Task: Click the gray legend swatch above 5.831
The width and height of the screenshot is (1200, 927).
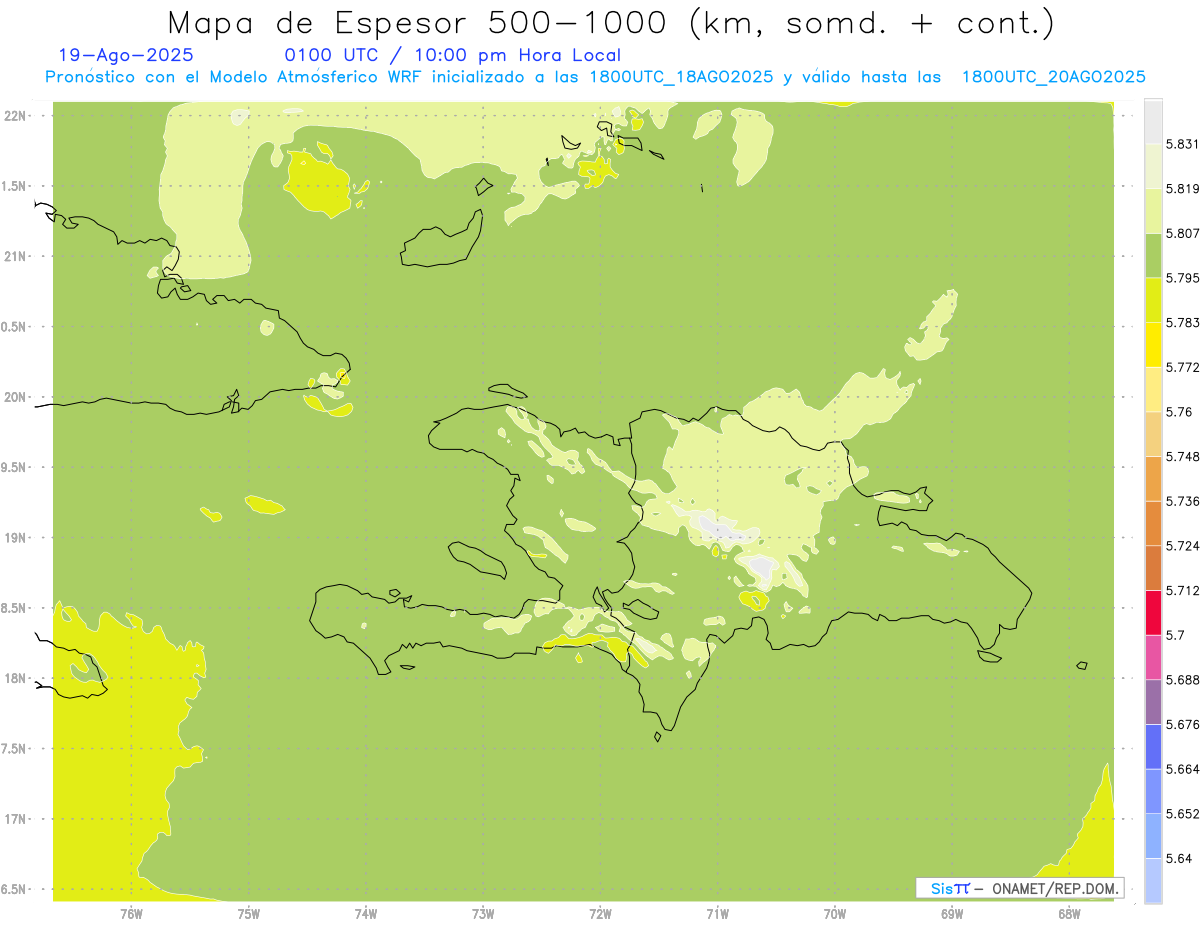Action: (x=1153, y=122)
